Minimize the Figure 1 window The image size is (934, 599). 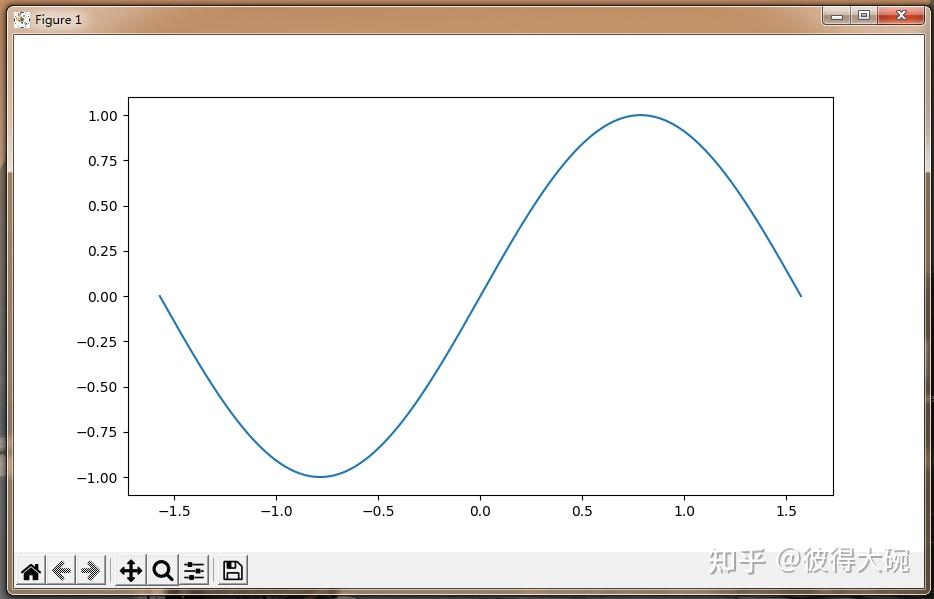coord(836,16)
